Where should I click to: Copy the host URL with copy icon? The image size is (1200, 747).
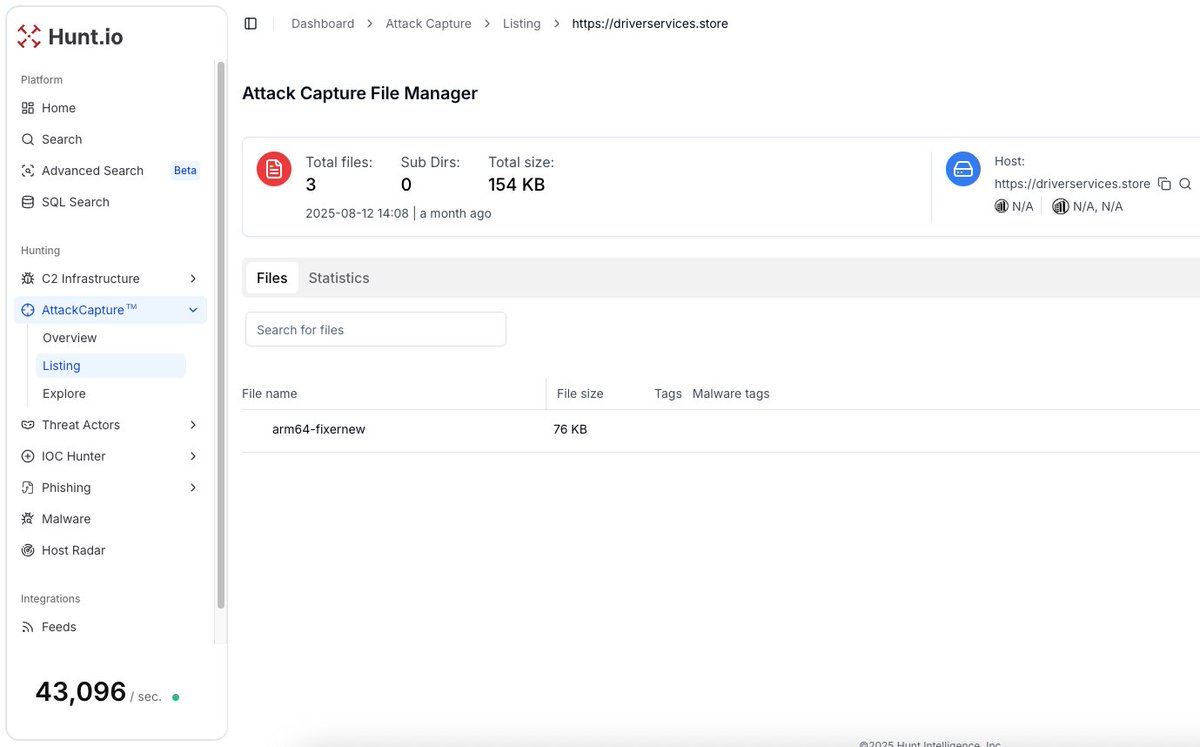[x=1164, y=184]
